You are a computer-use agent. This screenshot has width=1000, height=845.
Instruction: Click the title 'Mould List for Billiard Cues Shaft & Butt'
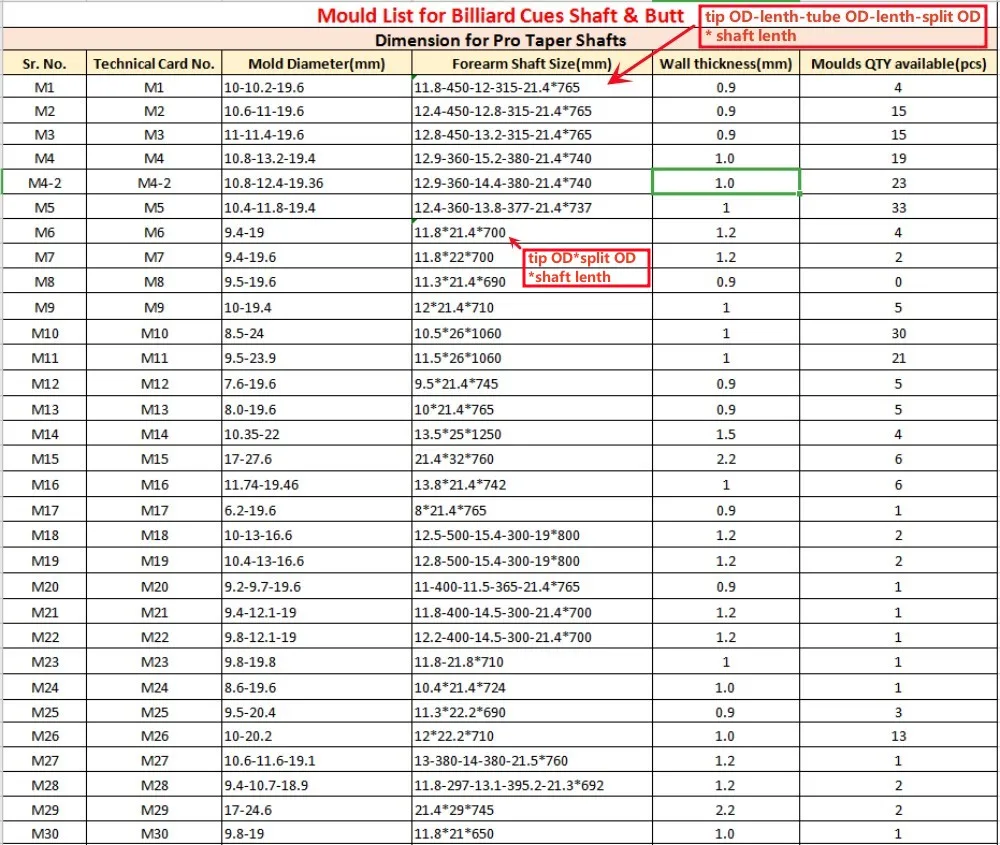[x=499, y=16]
